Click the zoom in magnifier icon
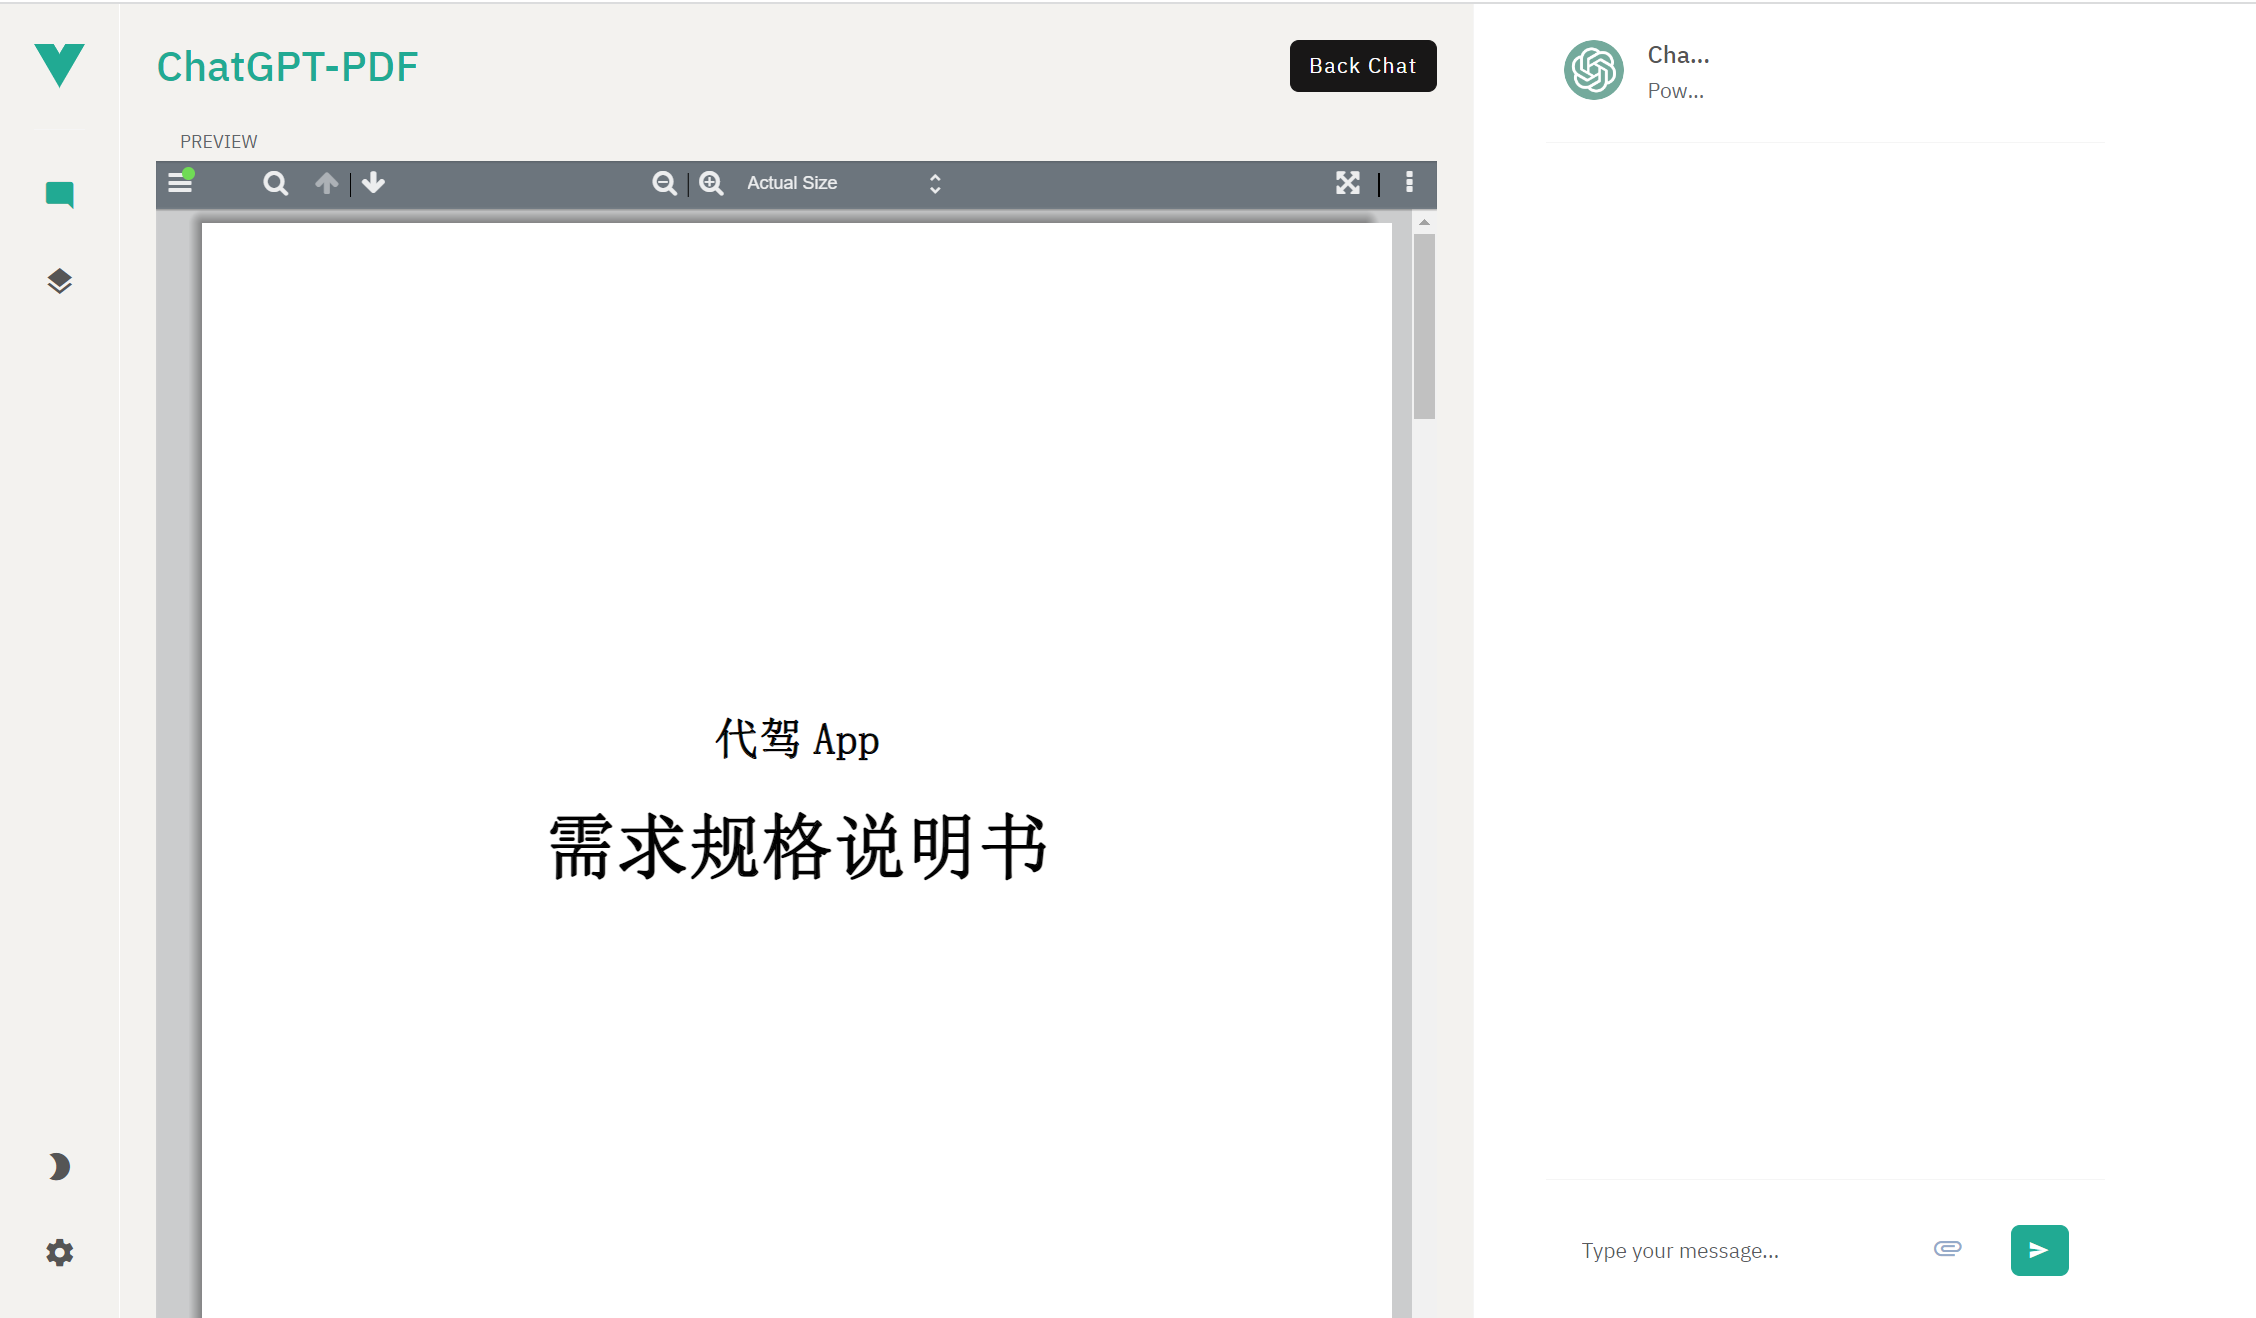 pos(712,184)
